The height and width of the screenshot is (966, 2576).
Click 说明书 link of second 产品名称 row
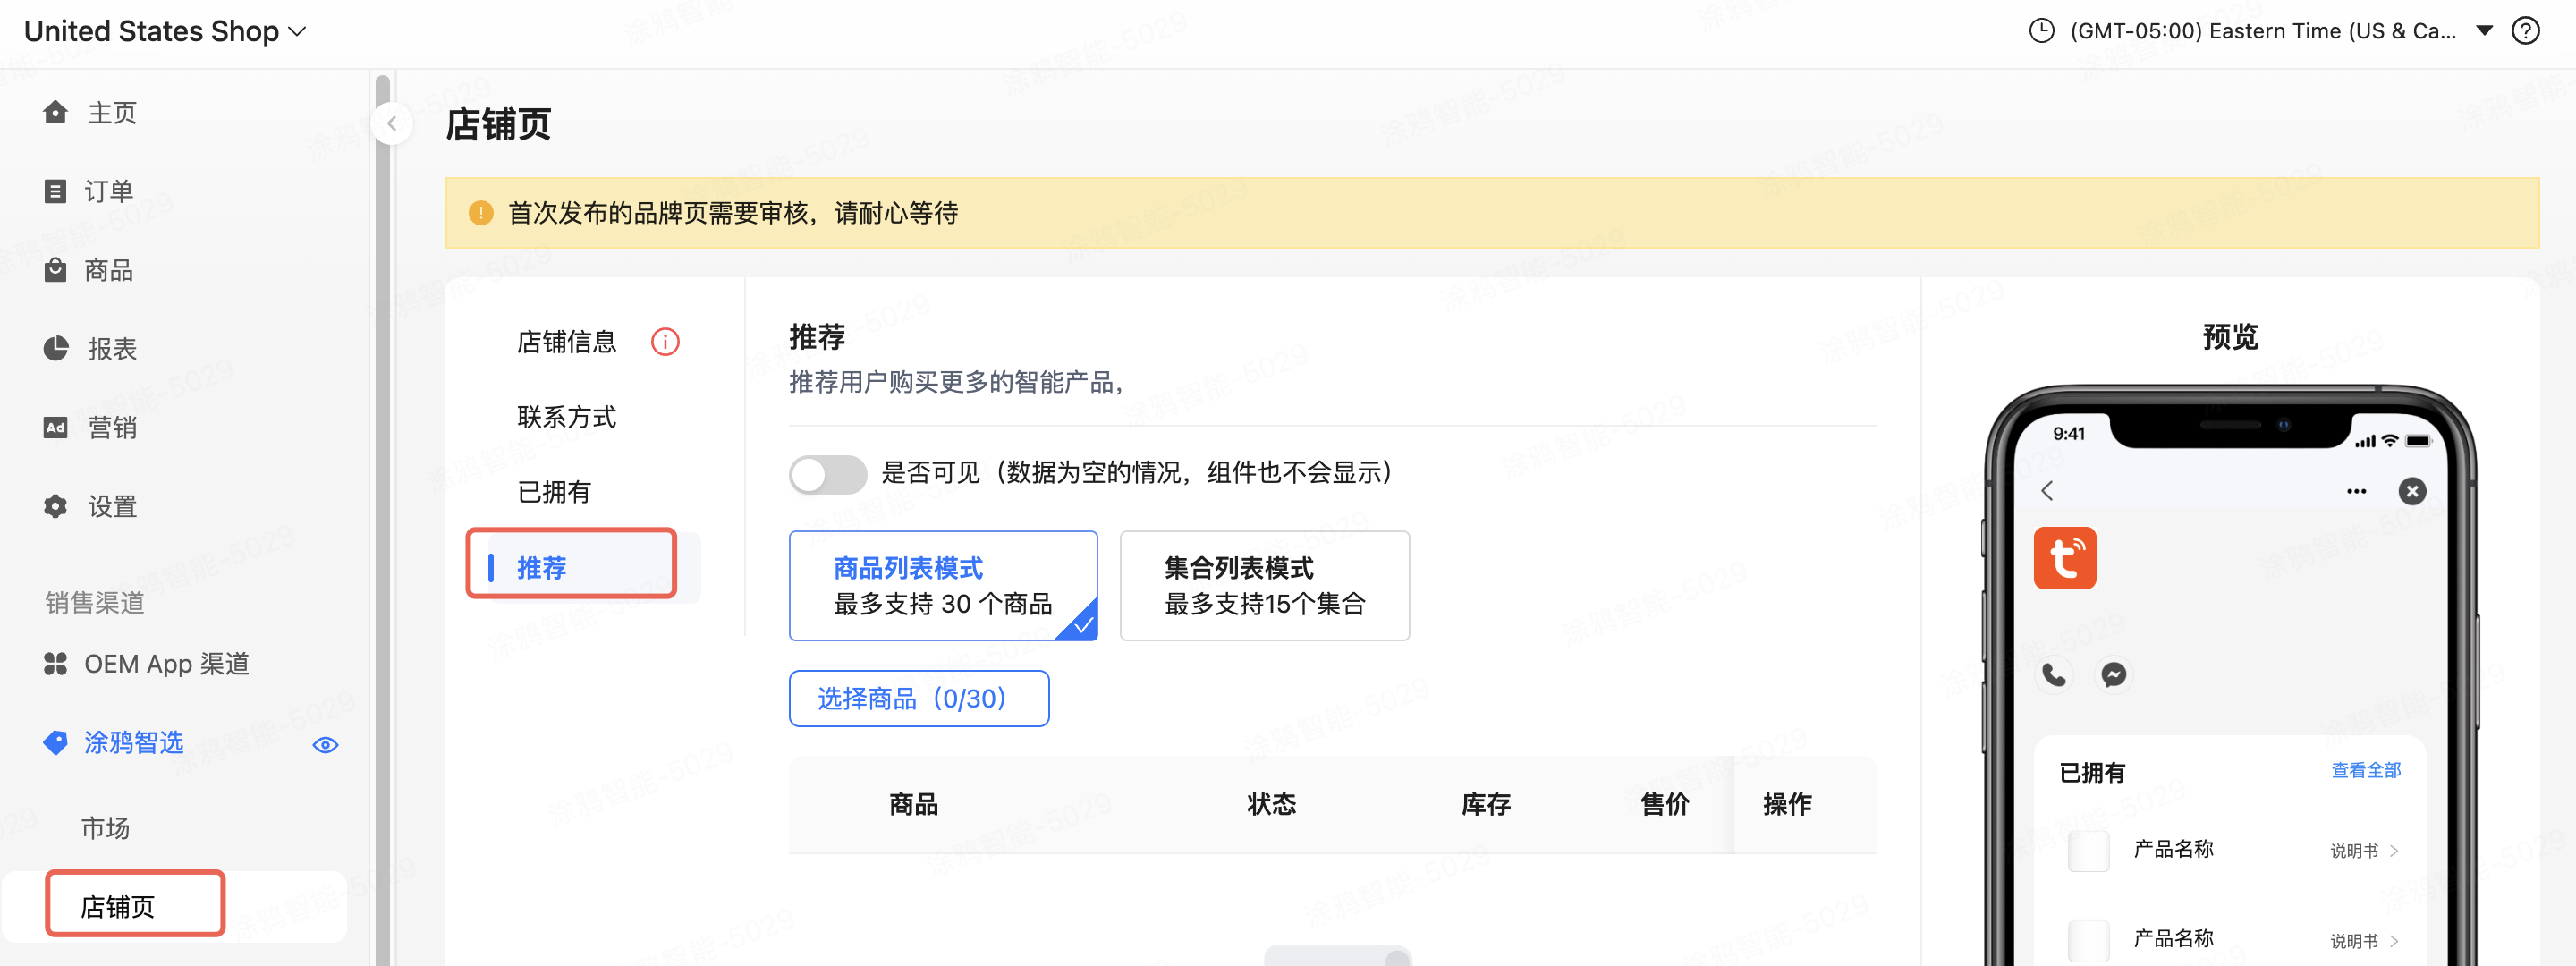pos(2365,941)
